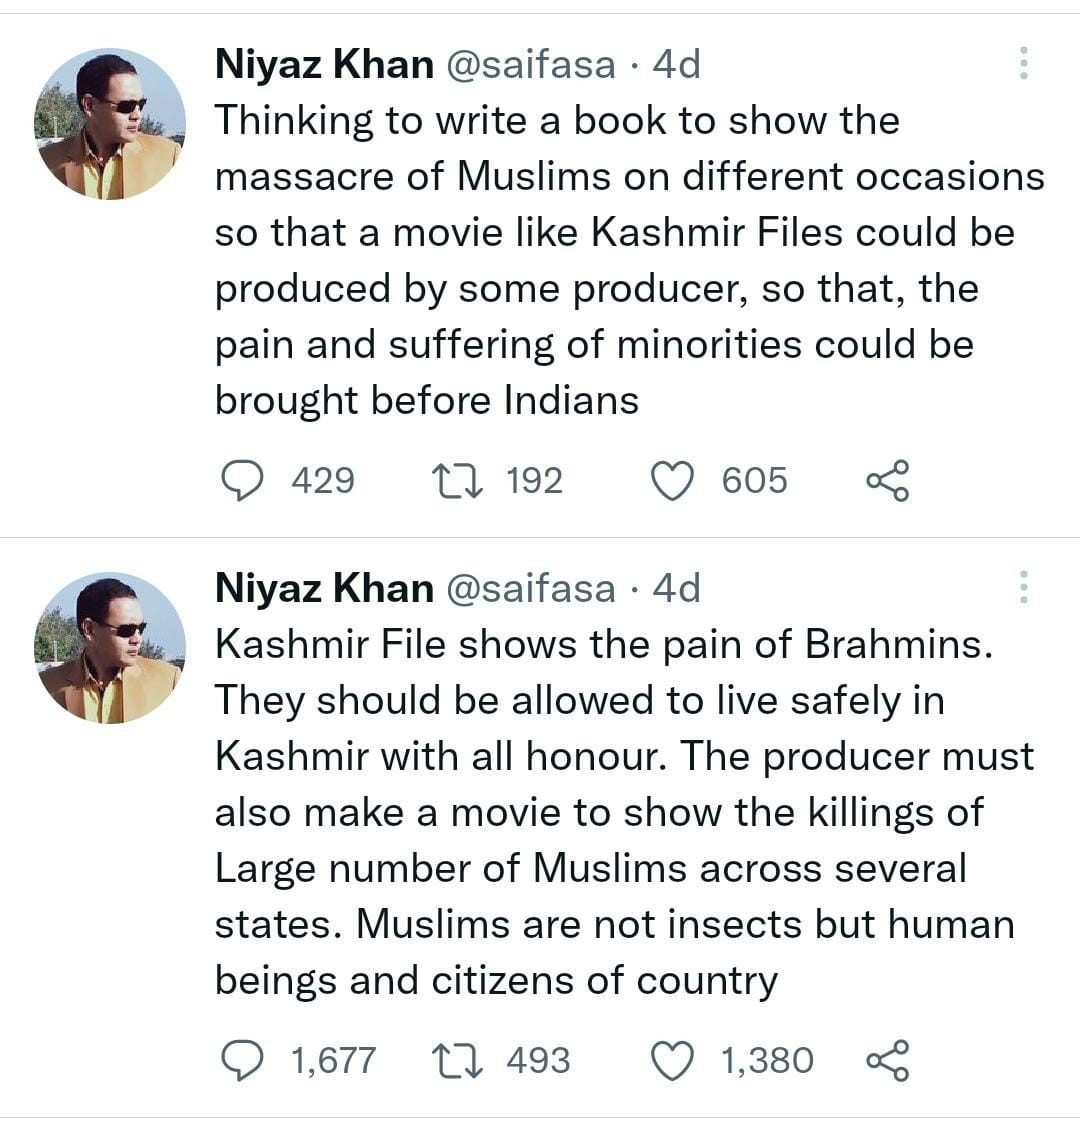Like the tweet with 1,380 likes
Image resolution: width=1080 pixels, height=1129 pixels.
point(672,1061)
